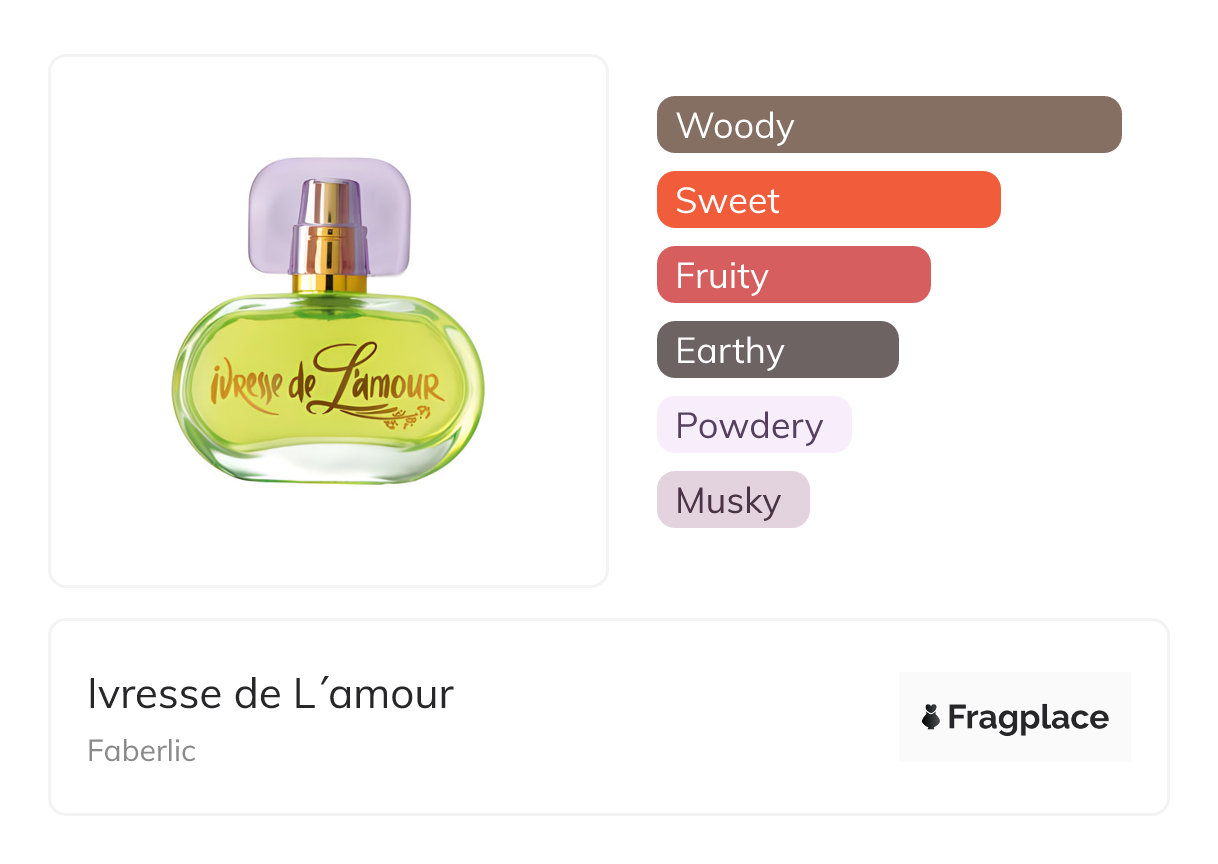This screenshot has height=864, width=1218.
Task: Open the Ivresse de L´amour title
Action: click(271, 694)
